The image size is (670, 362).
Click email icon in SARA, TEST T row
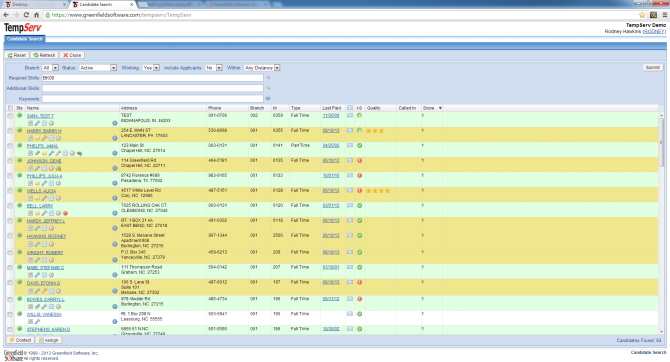tap(350, 115)
